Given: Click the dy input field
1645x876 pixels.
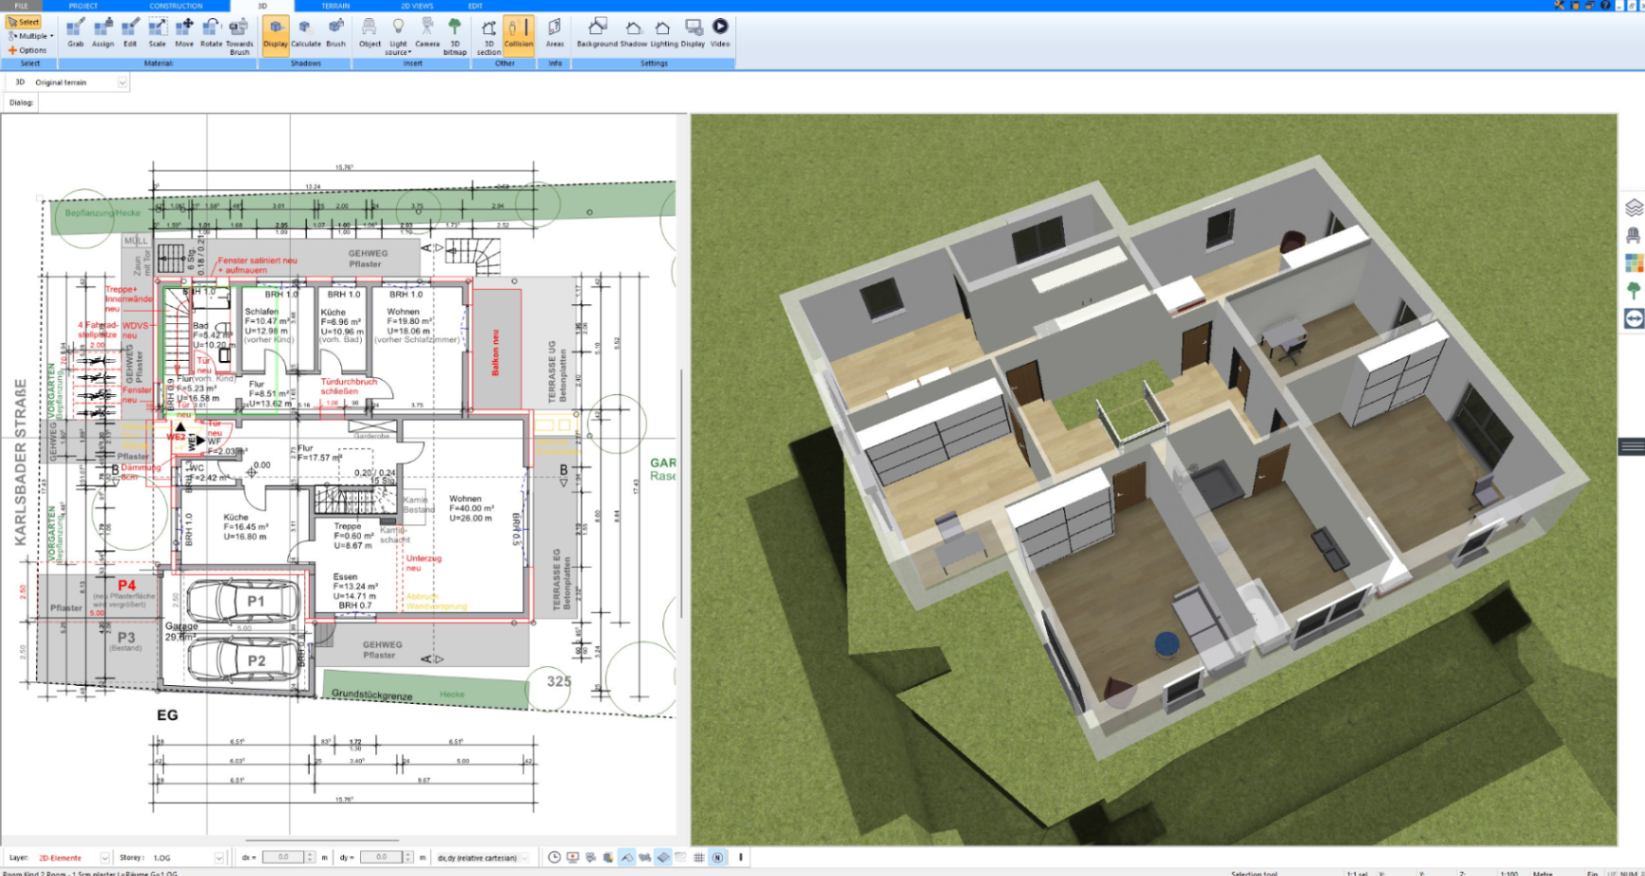Looking at the screenshot, I should (x=382, y=858).
